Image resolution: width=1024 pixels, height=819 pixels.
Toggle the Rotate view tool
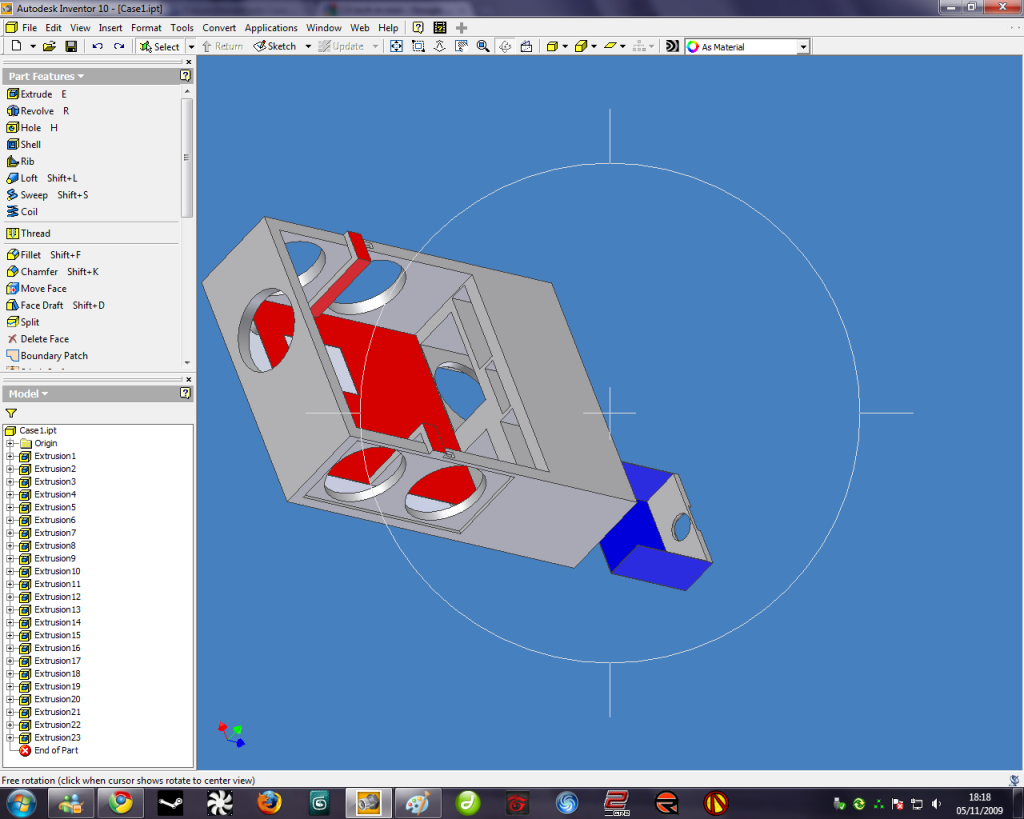point(505,46)
